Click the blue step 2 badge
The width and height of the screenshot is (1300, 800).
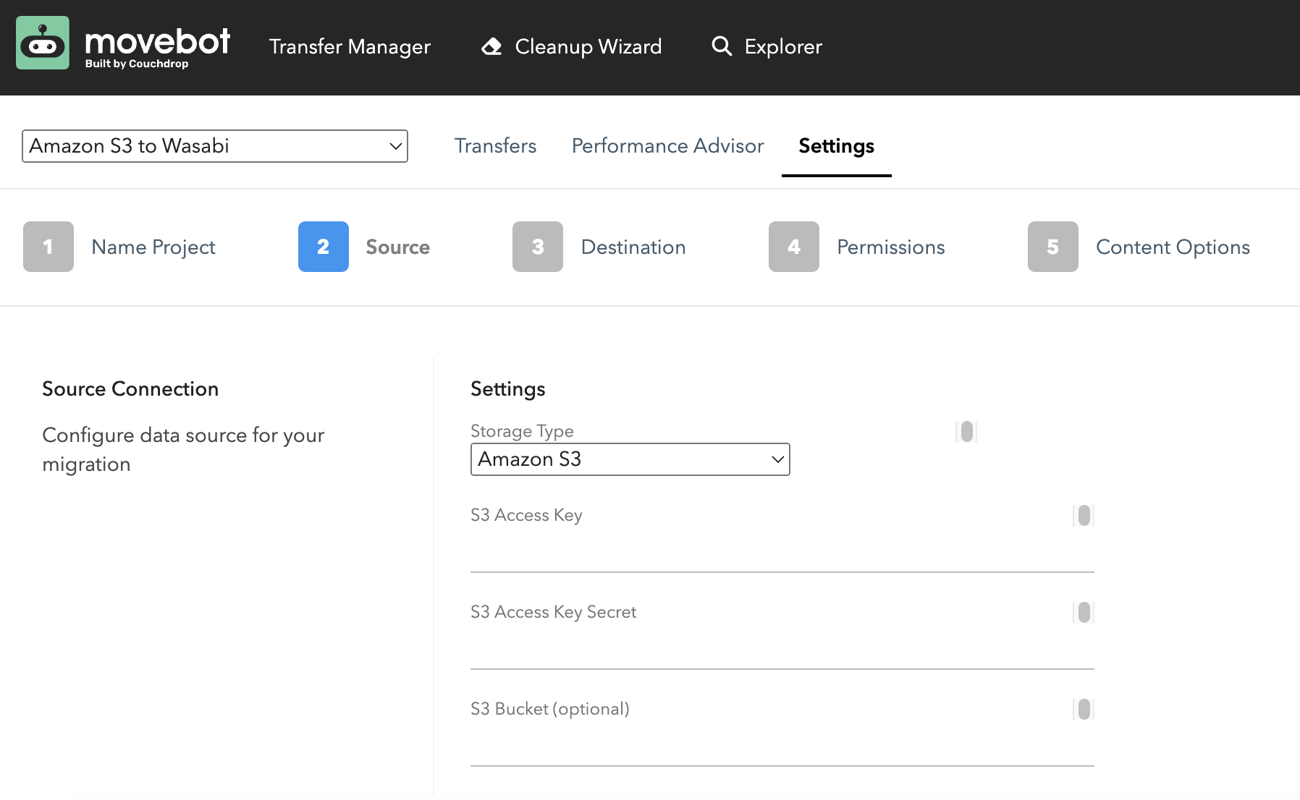[323, 247]
